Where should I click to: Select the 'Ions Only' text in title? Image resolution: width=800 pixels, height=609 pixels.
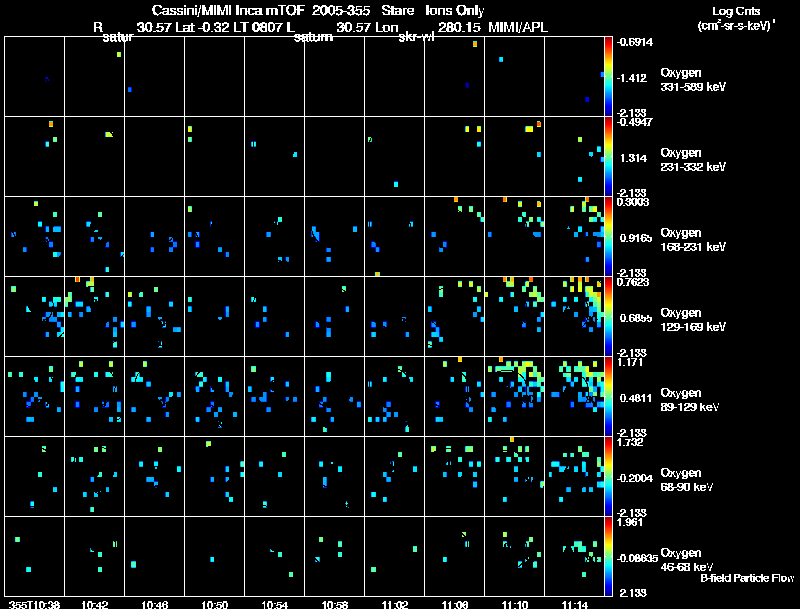455,10
